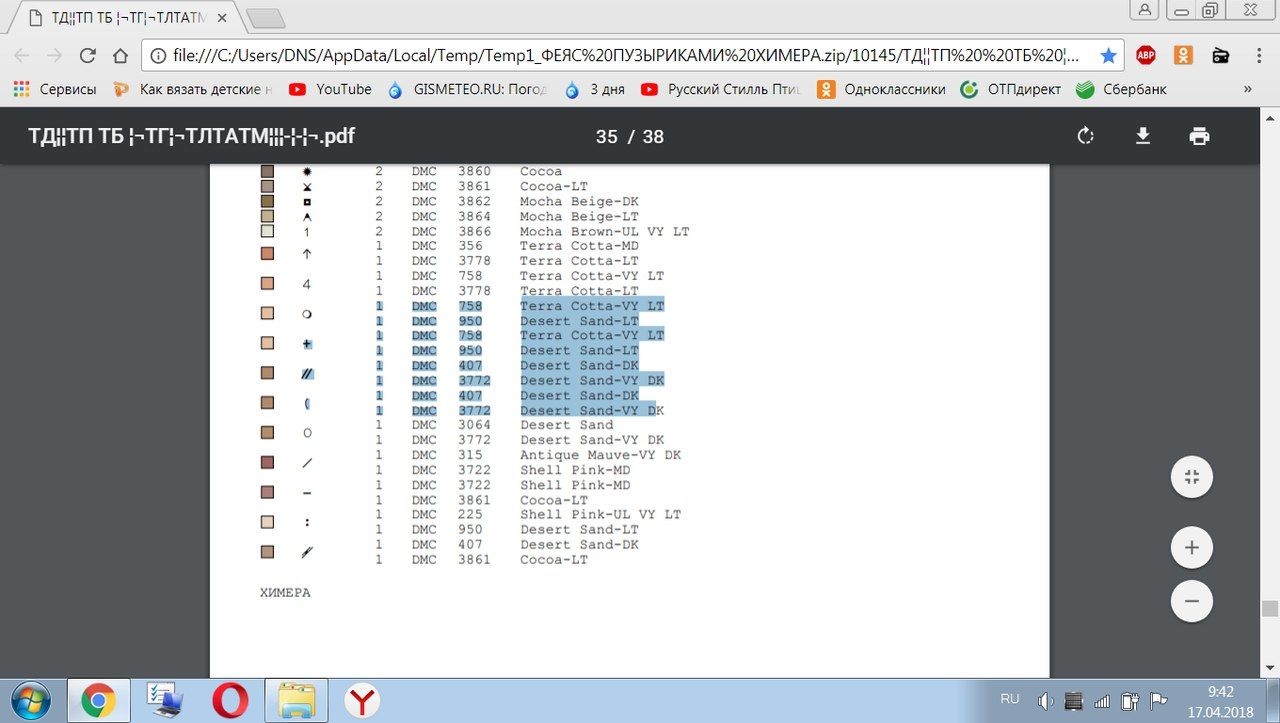This screenshot has width=1280, height=723.
Task: Print the PDF document
Action: click(1200, 137)
